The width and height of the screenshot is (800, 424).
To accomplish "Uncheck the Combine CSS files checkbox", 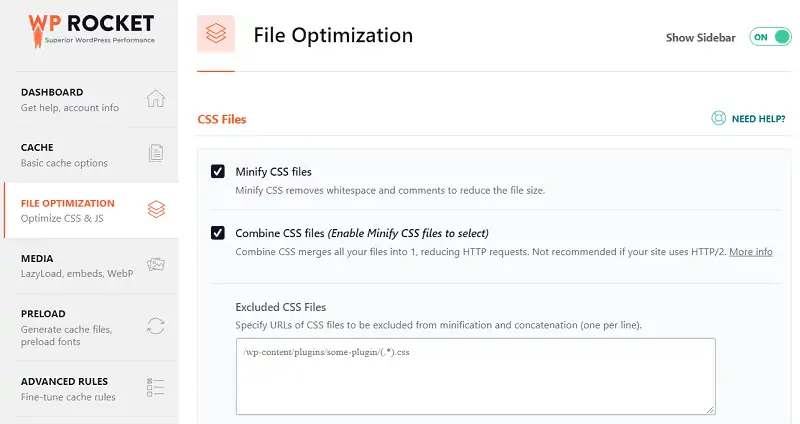I will click(x=218, y=233).
